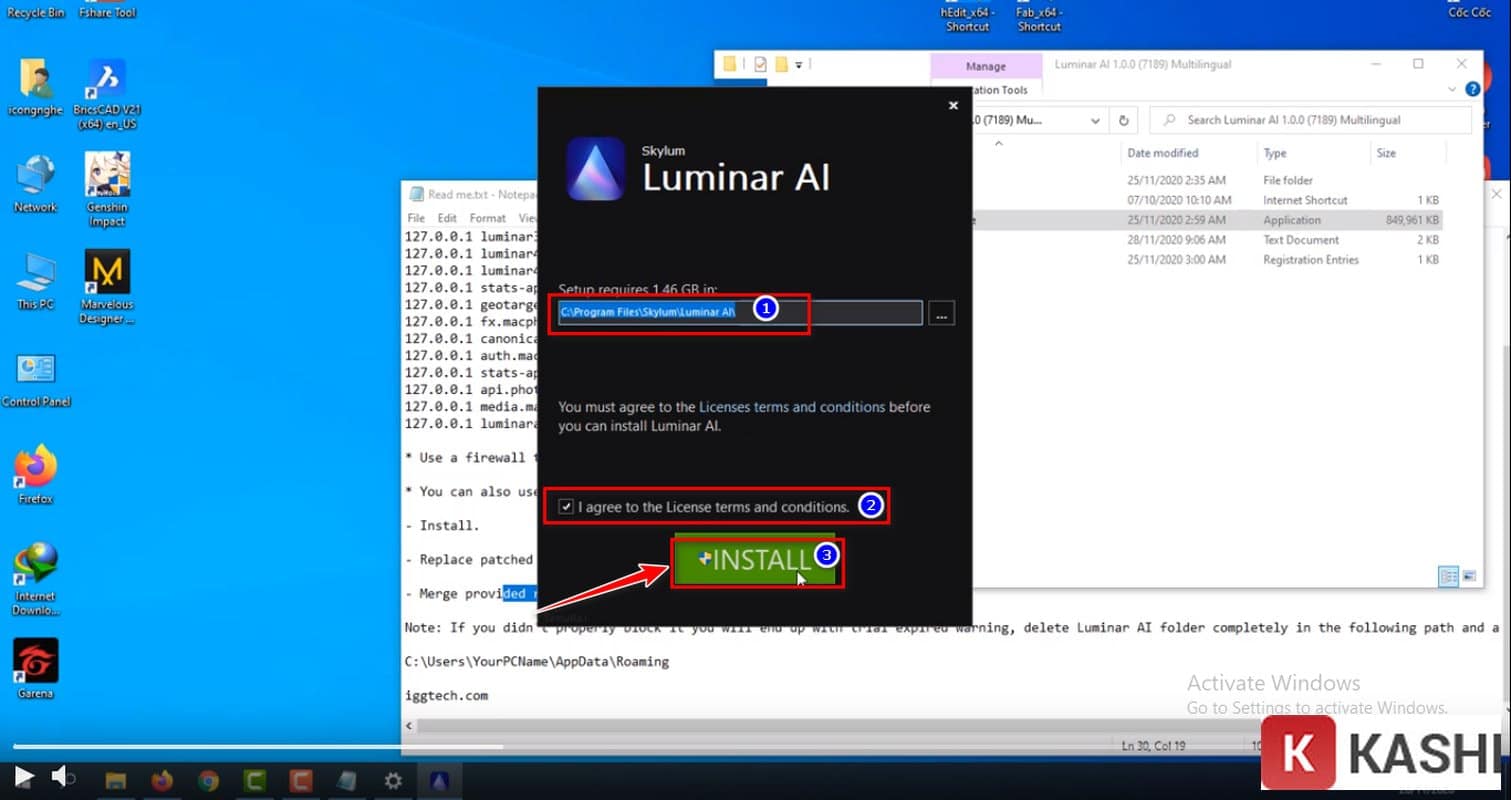Select the Luminar installer taskbar icon
Viewport: 1511px width, 800px height.
point(439,780)
